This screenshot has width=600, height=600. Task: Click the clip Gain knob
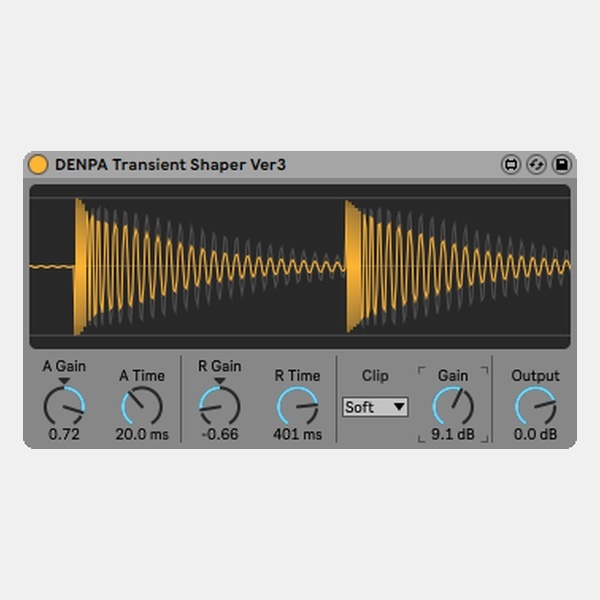pyautogui.click(x=453, y=406)
